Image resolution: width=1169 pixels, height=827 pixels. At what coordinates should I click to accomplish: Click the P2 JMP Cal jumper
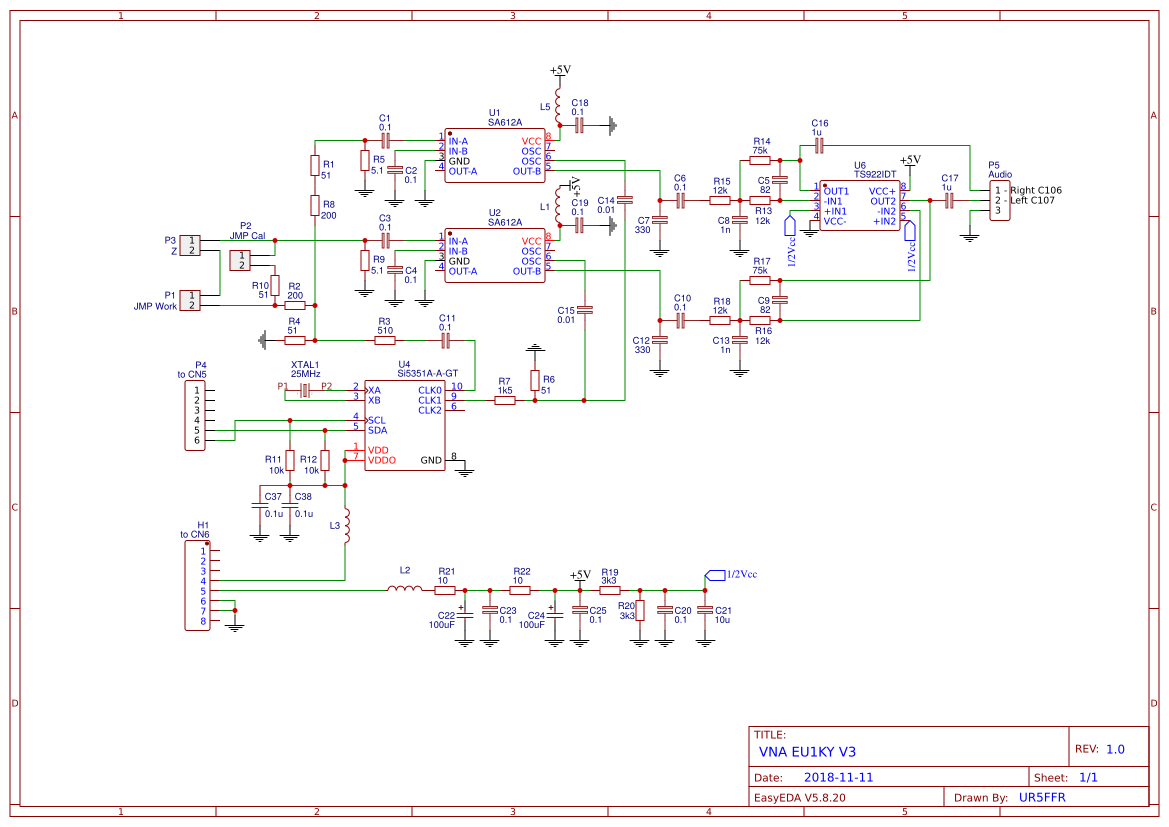tap(242, 260)
